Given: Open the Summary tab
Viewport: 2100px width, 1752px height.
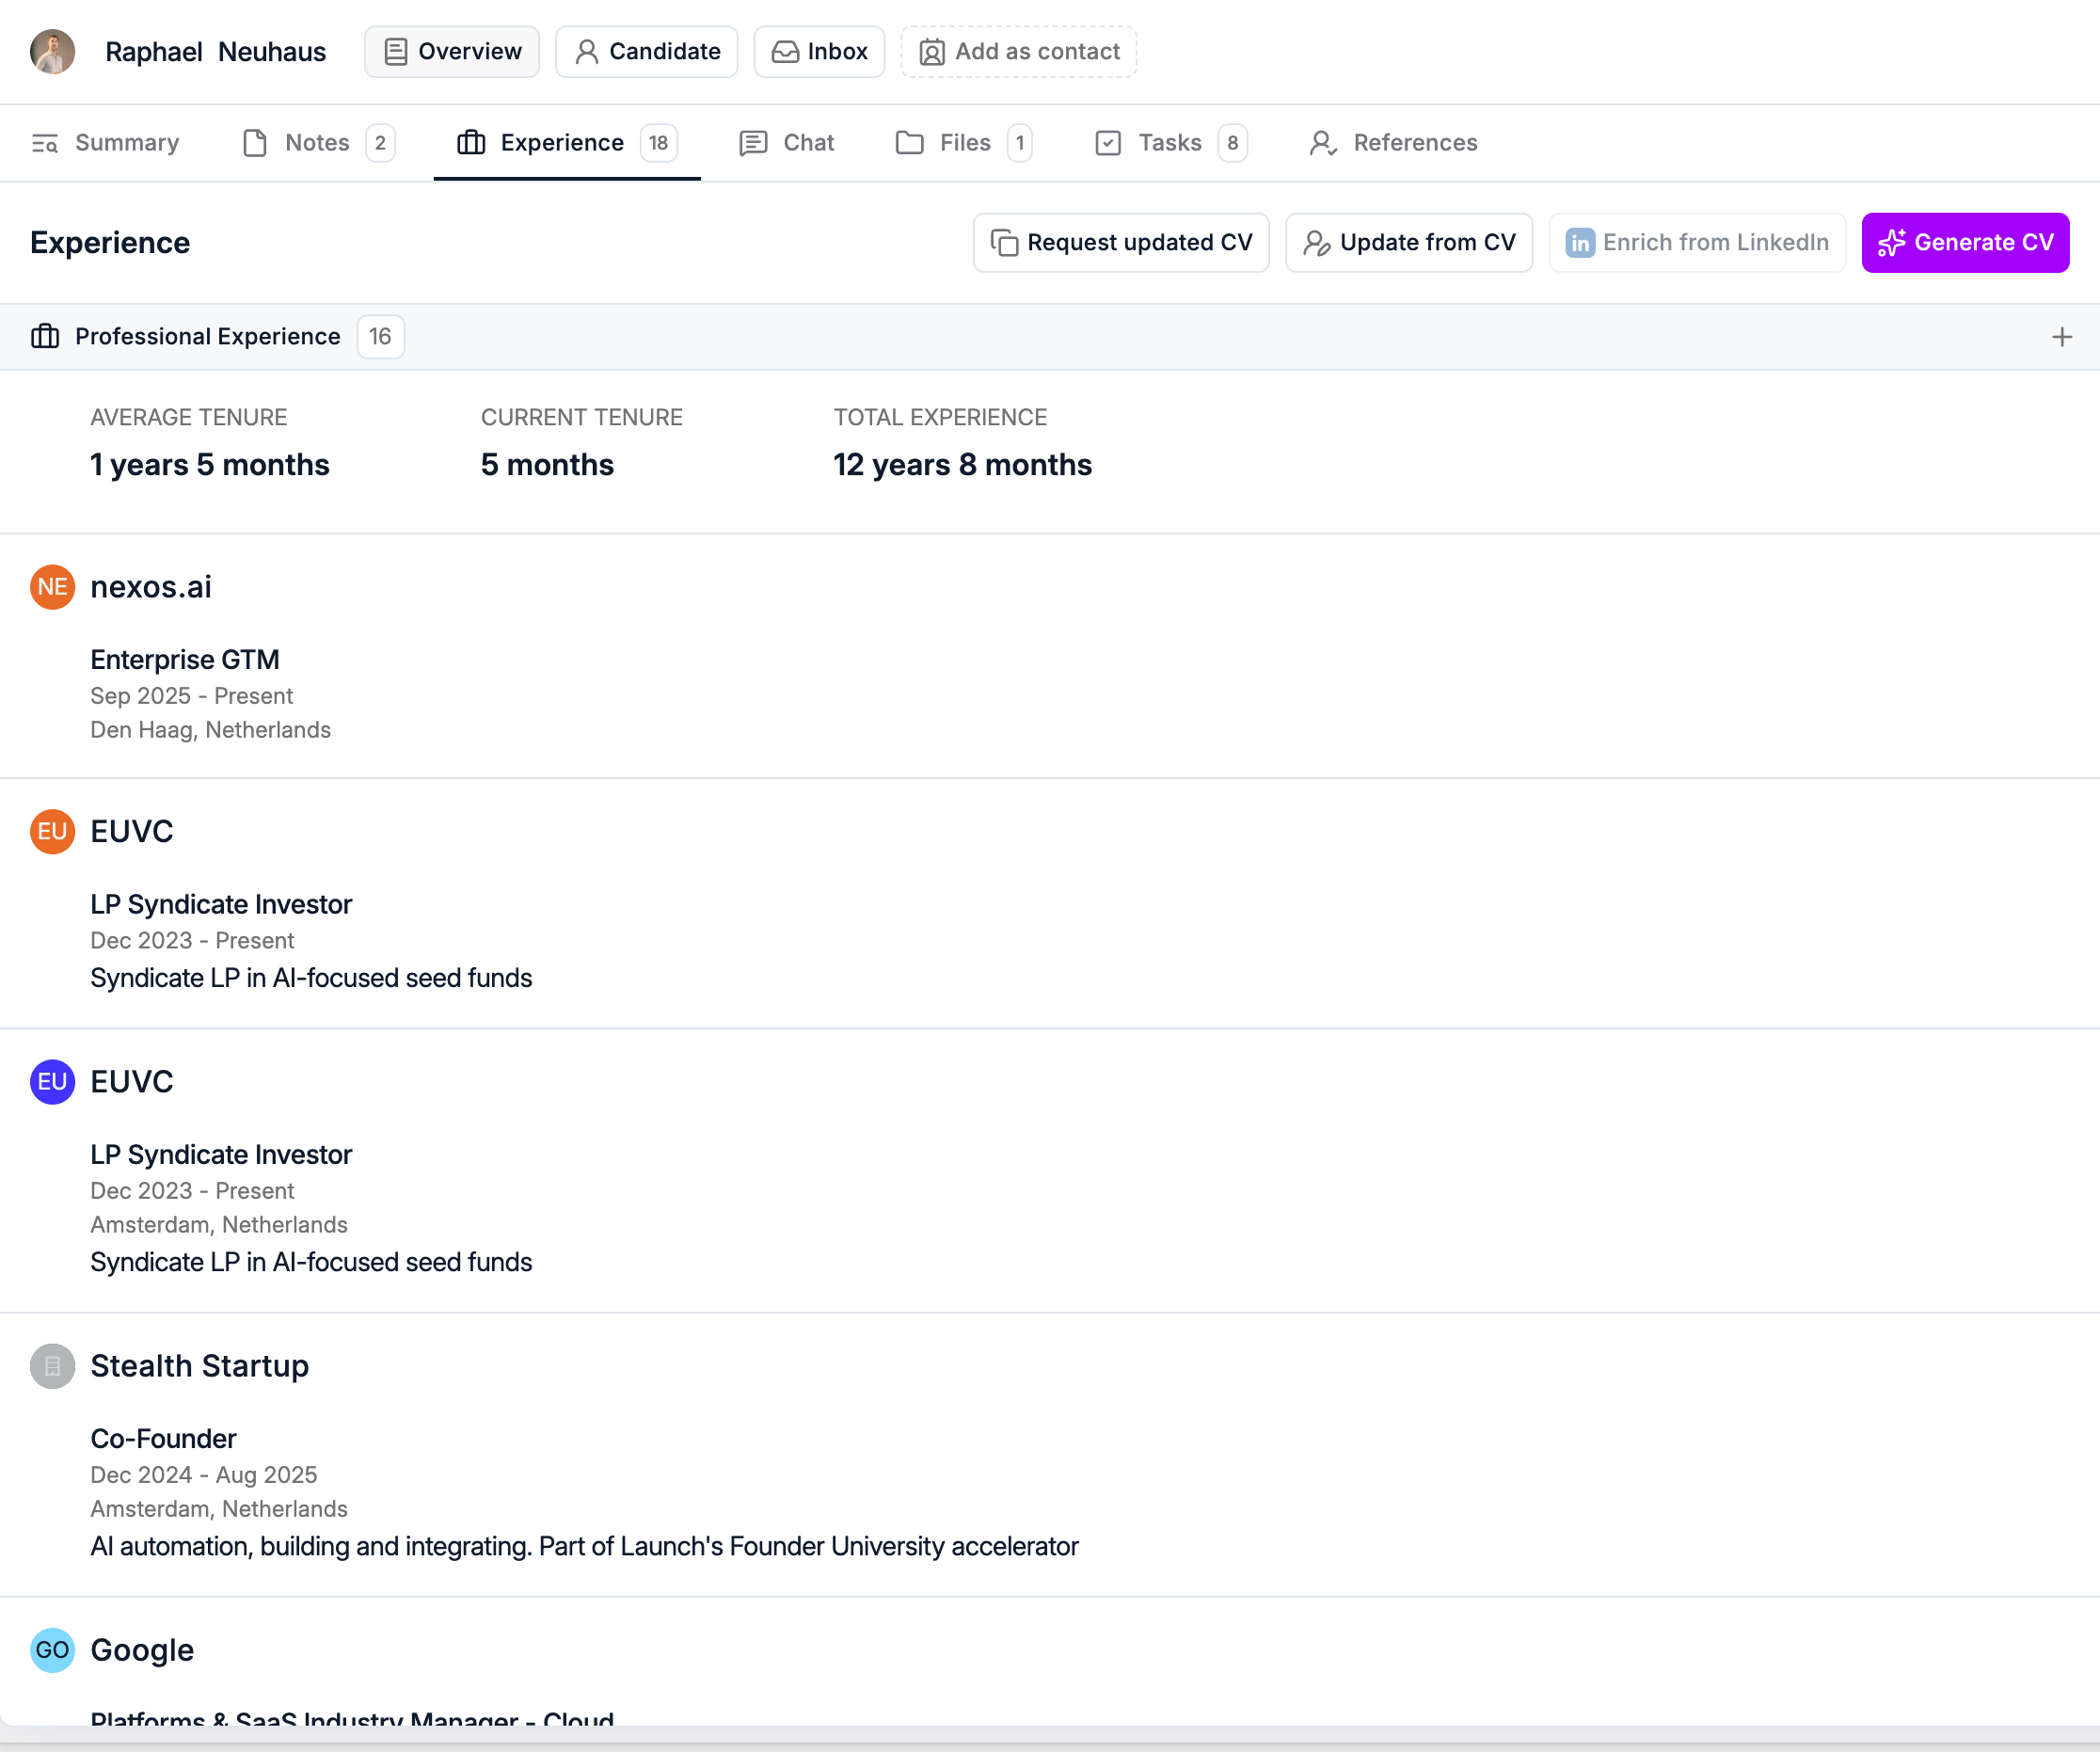Looking at the screenshot, I should pos(106,143).
